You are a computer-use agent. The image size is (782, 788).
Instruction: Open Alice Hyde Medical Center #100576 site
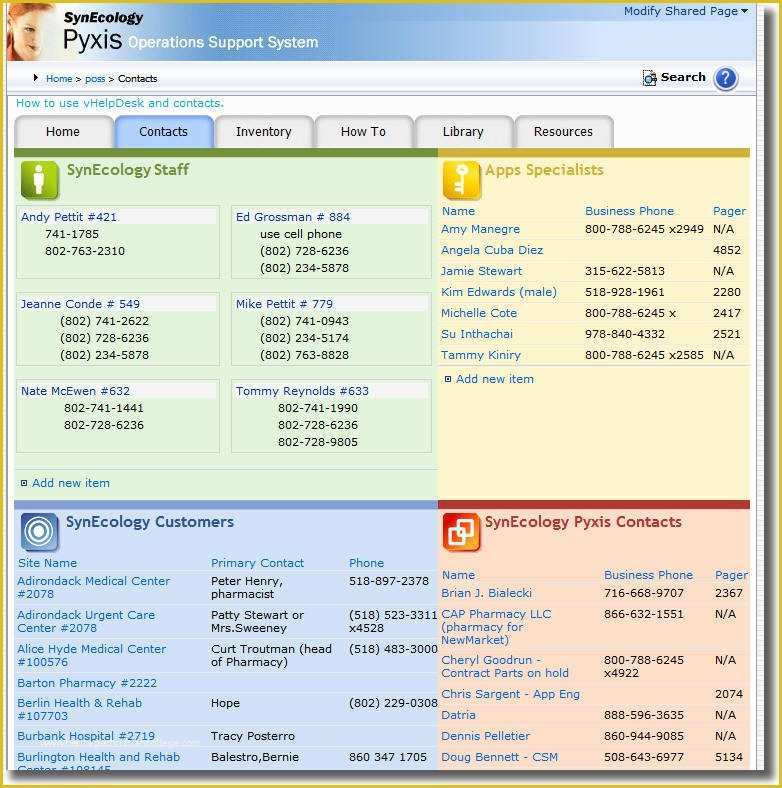(x=91, y=656)
